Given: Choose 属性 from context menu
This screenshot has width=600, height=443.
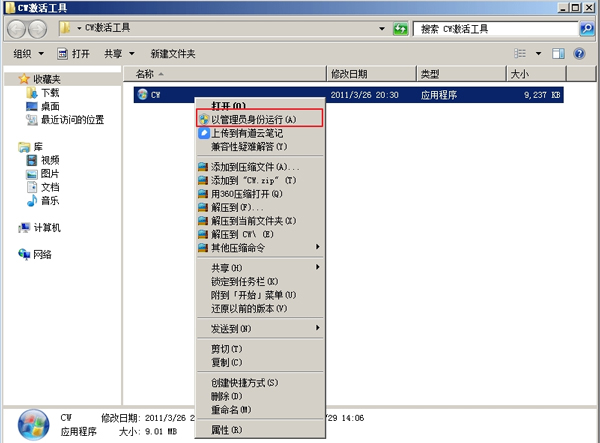Looking at the screenshot, I should [260, 430].
